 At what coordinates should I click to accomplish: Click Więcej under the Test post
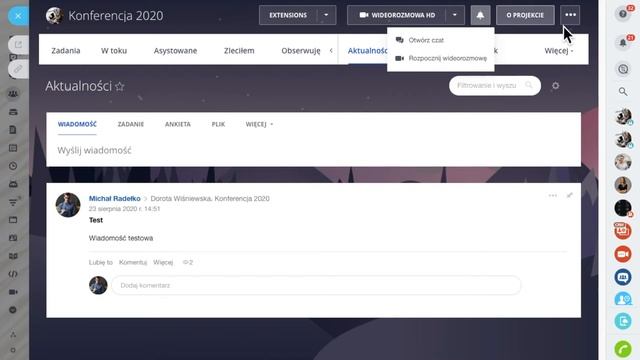(163, 262)
